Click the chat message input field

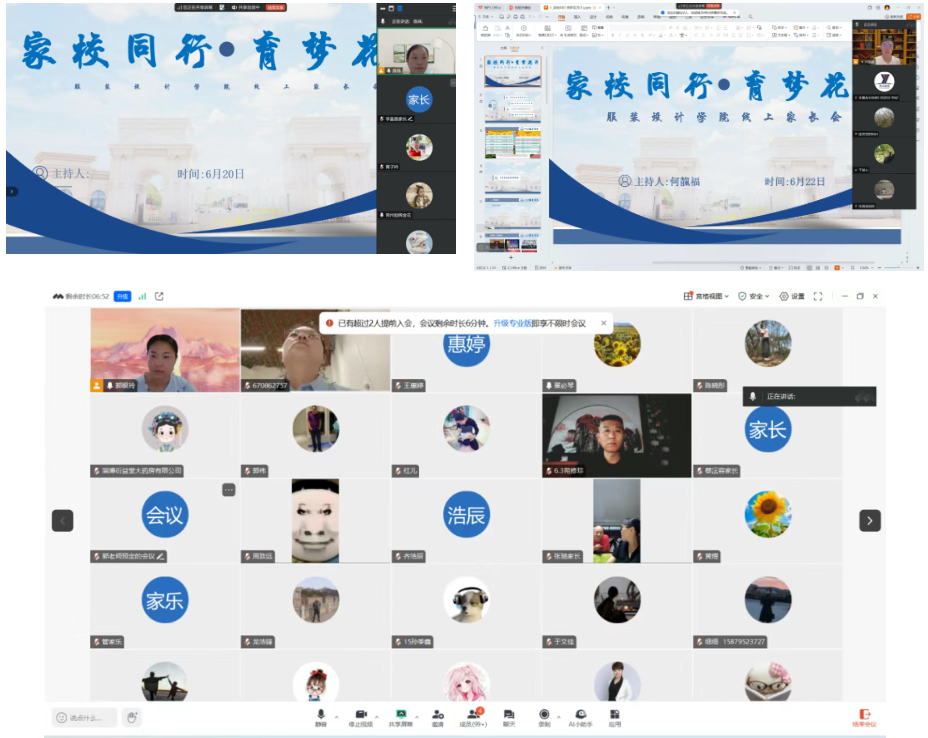click(85, 717)
